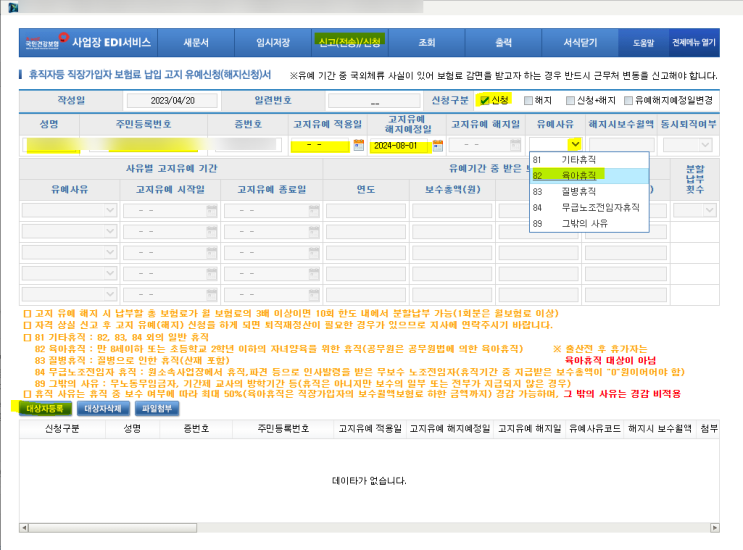Click horizontal scrollbar right arrow

pyautogui.click(x=715, y=527)
